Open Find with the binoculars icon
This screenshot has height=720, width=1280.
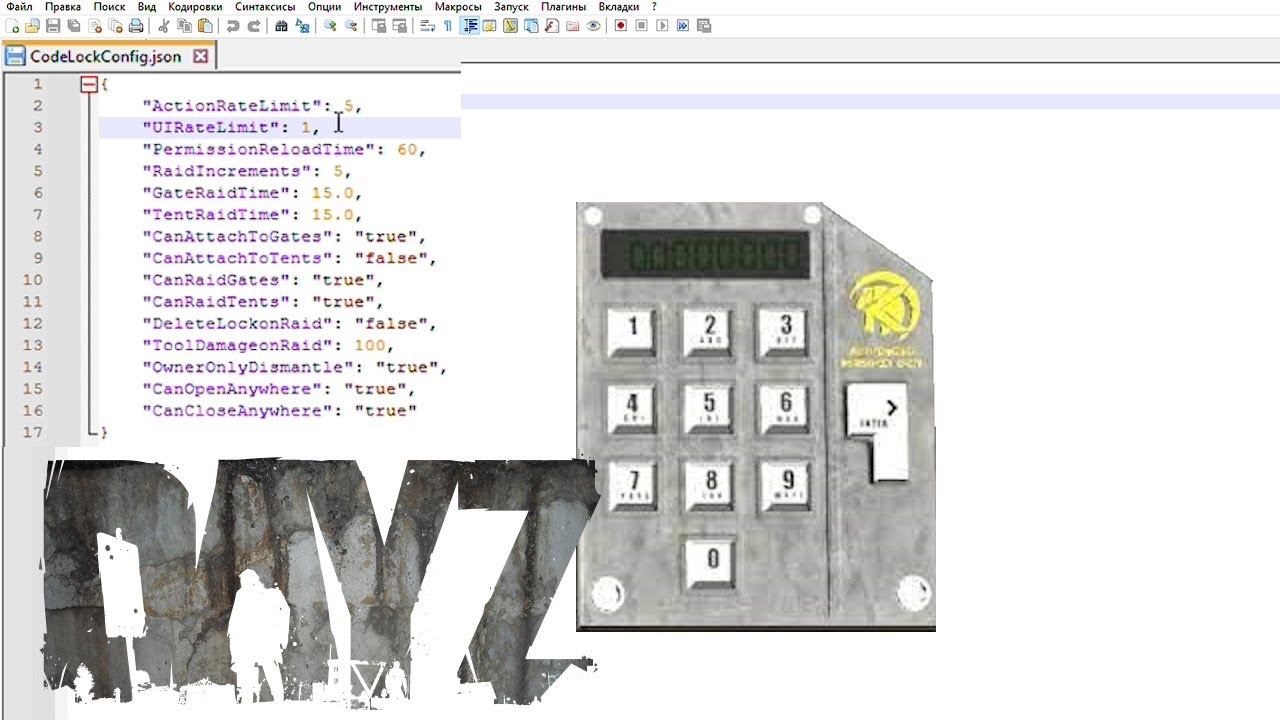(281, 26)
